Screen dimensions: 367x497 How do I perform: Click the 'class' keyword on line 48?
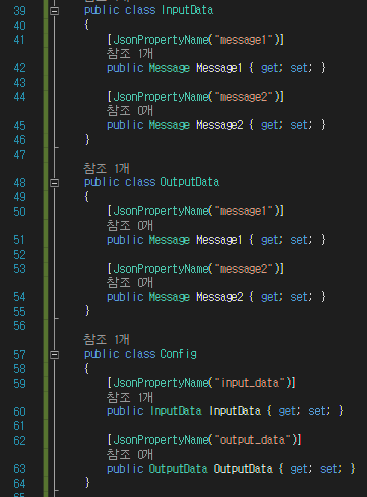pos(140,182)
